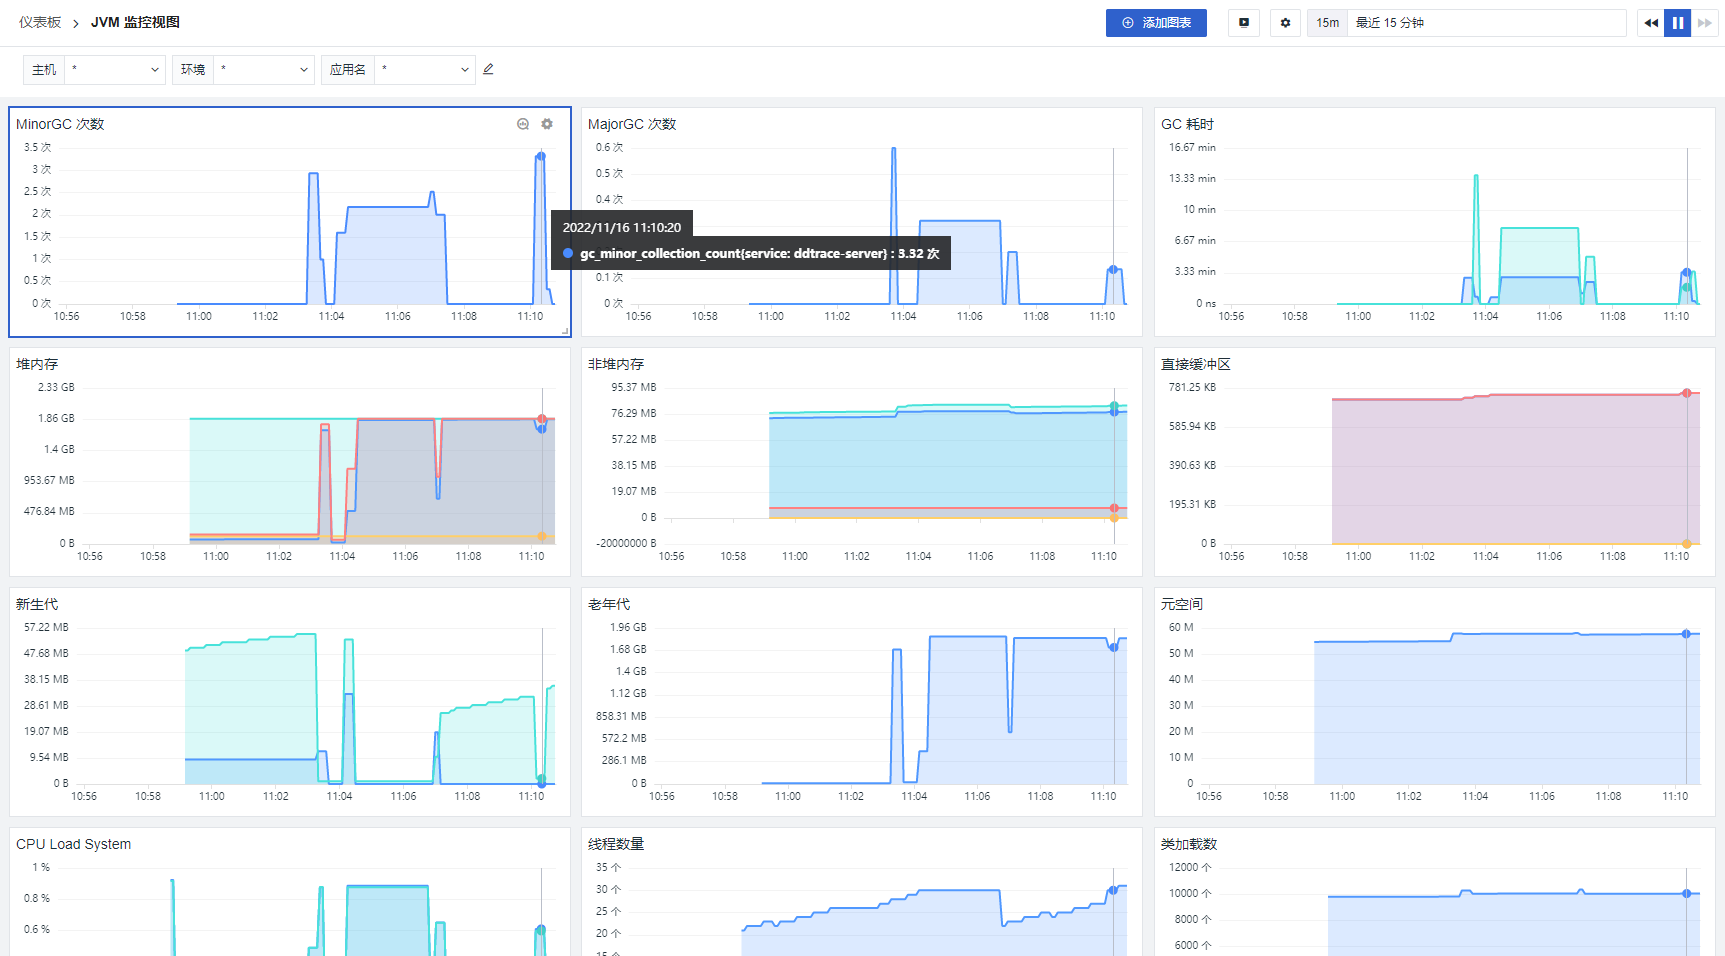Click the JVM 监控视图 breadcrumb title

pos(135,23)
